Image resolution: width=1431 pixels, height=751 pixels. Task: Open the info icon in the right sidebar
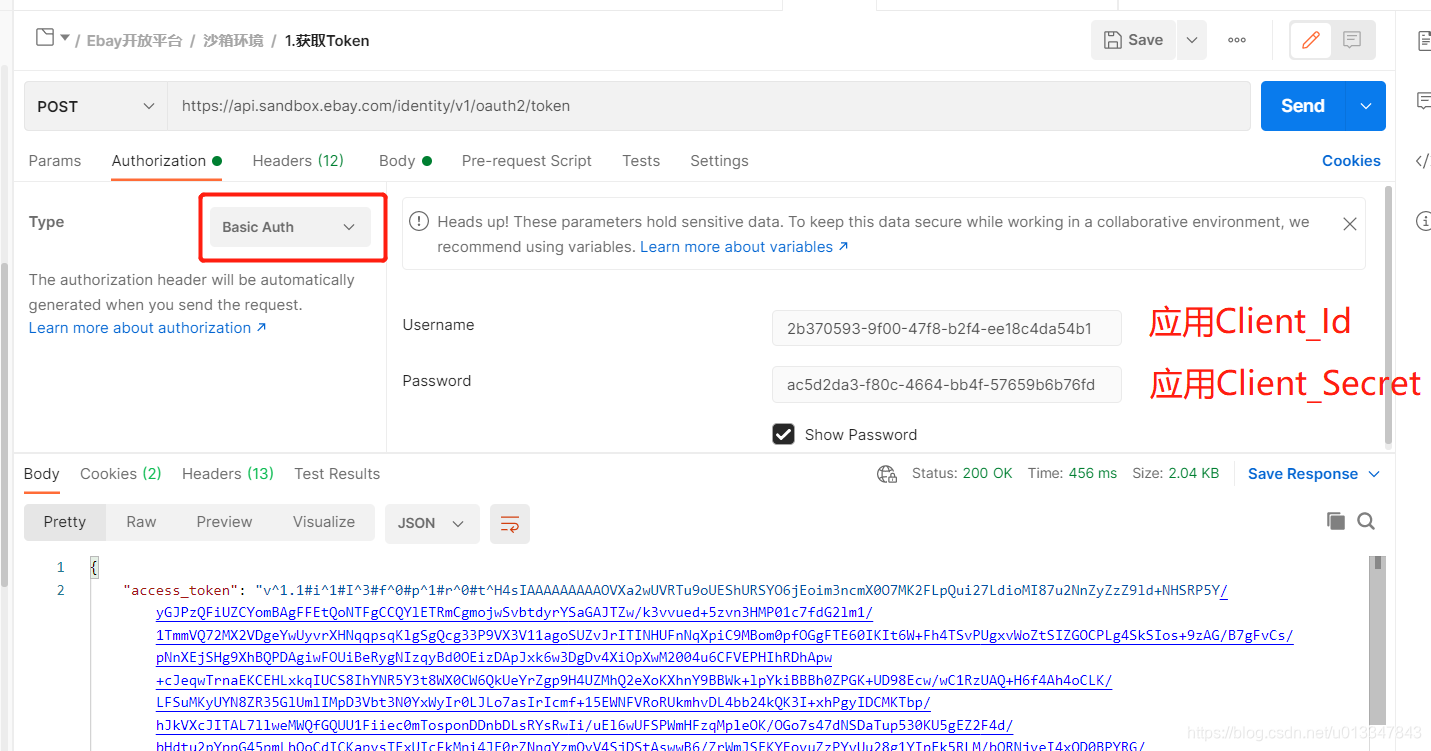click(1424, 221)
